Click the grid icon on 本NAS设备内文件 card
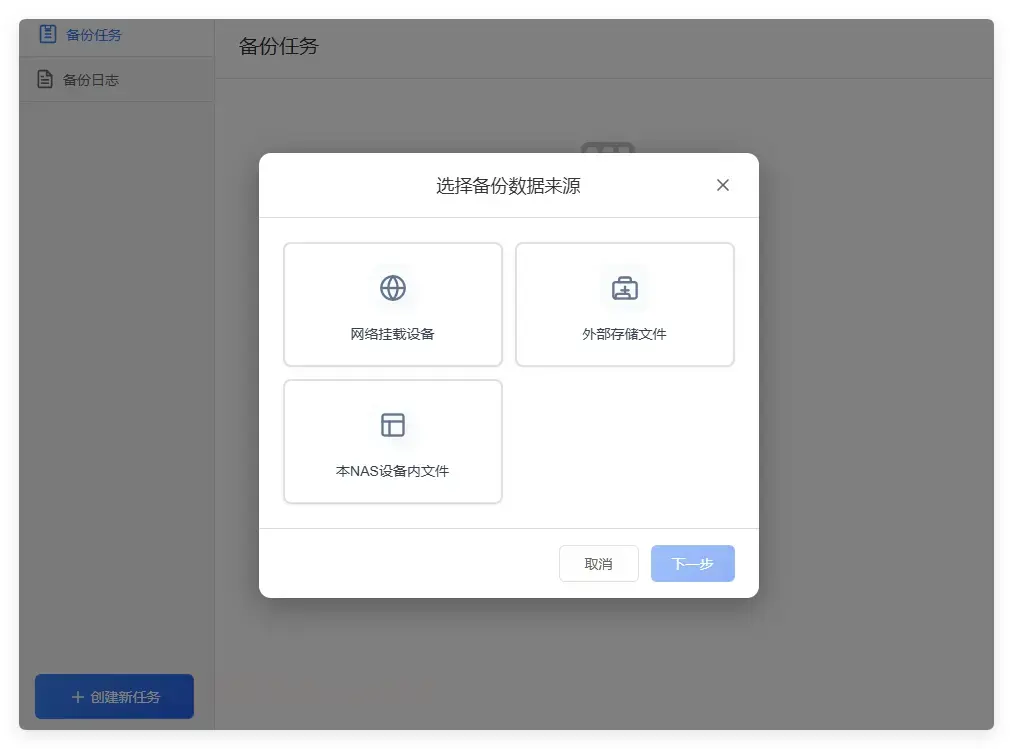The height and width of the screenshot is (749, 1013). (x=392, y=424)
